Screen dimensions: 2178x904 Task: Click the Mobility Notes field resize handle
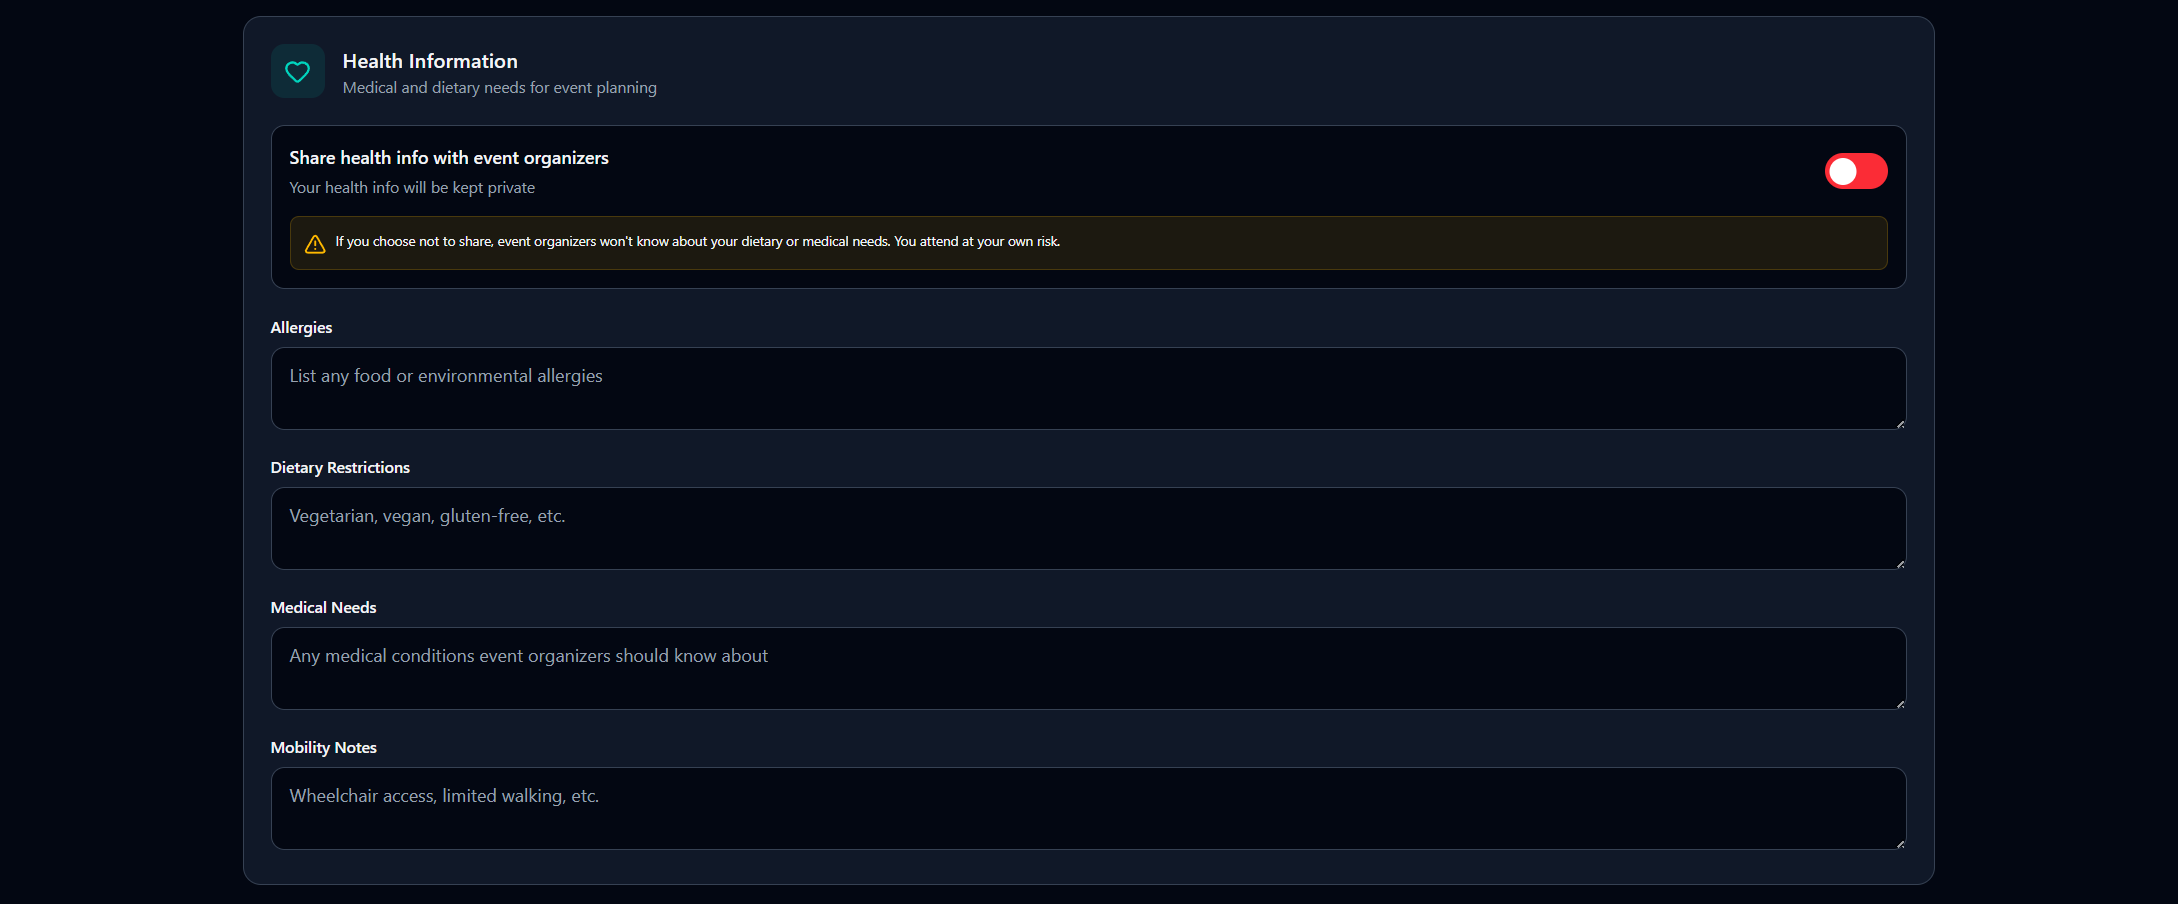(1900, 844)
